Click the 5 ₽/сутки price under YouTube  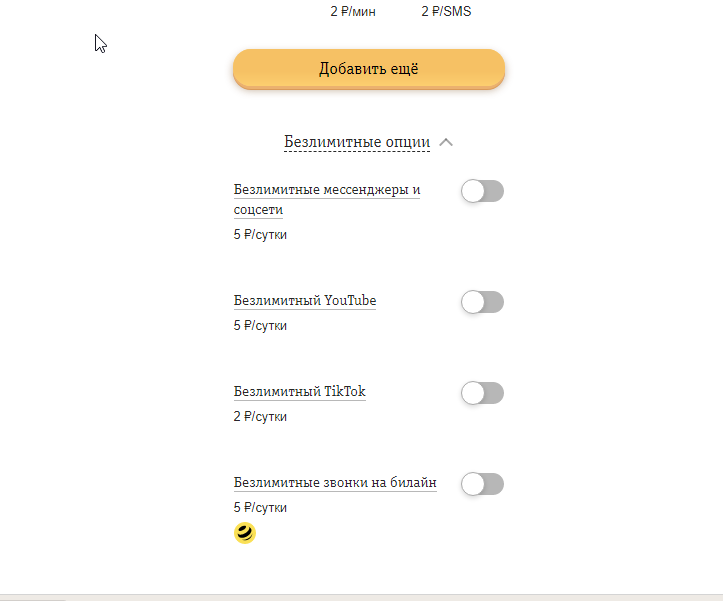260,326
